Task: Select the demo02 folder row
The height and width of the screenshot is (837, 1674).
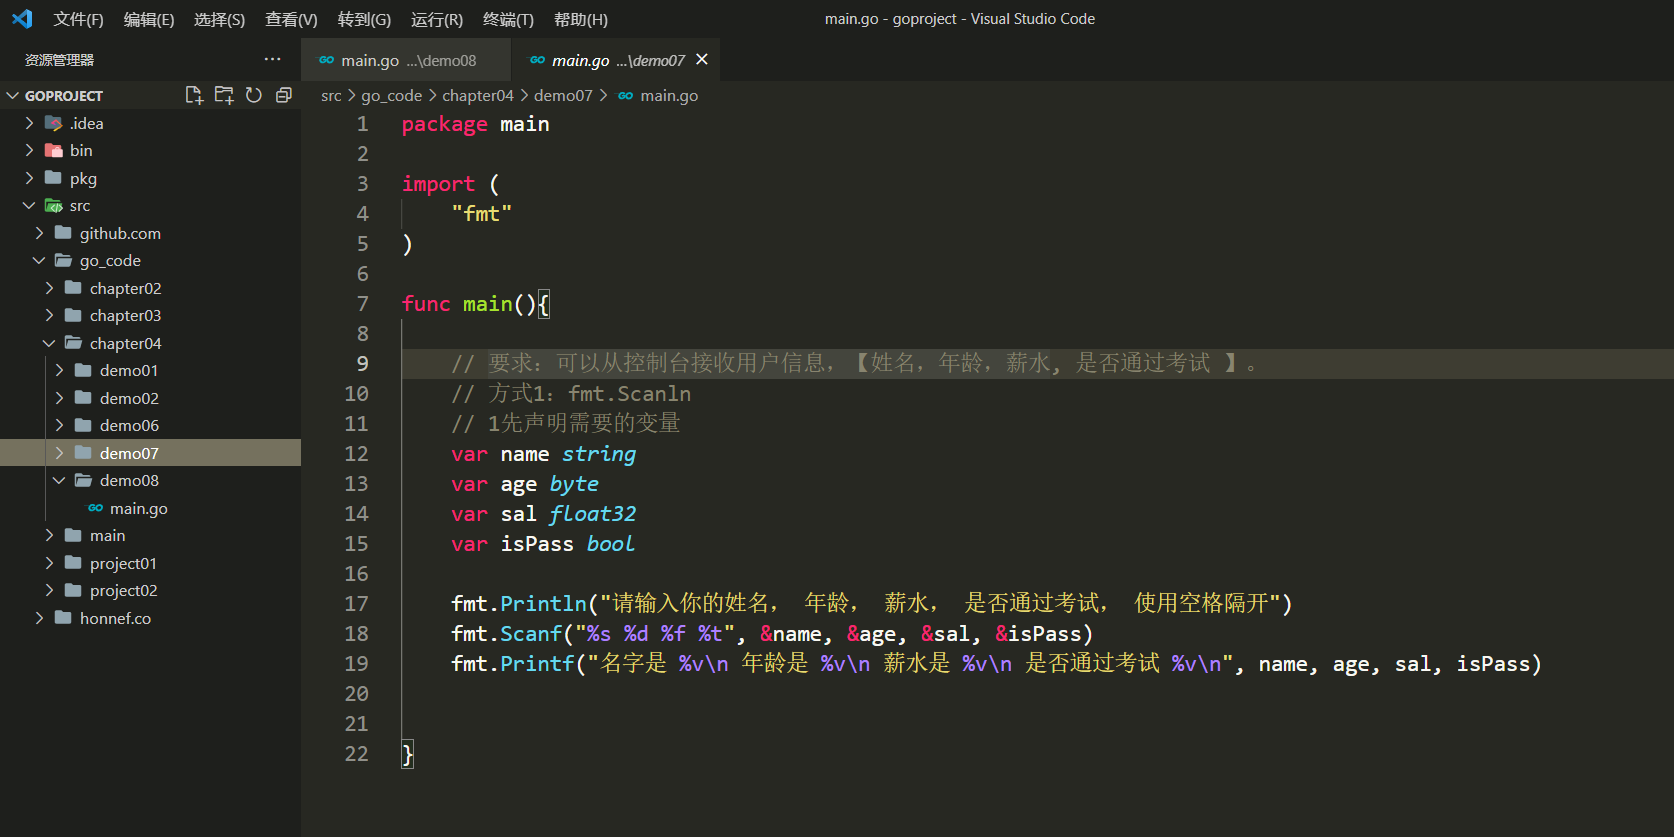Action: point(150,398)
